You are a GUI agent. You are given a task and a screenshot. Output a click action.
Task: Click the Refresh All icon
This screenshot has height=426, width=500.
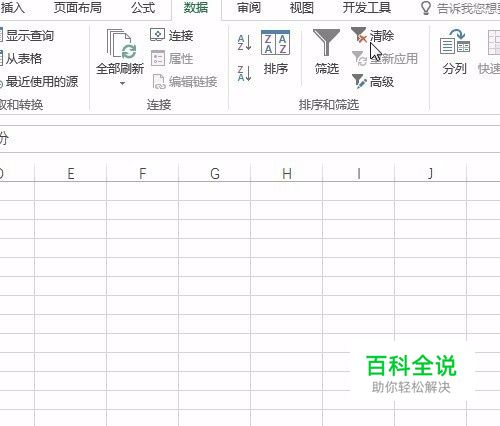pyautogui.click(x=121, y=44)
